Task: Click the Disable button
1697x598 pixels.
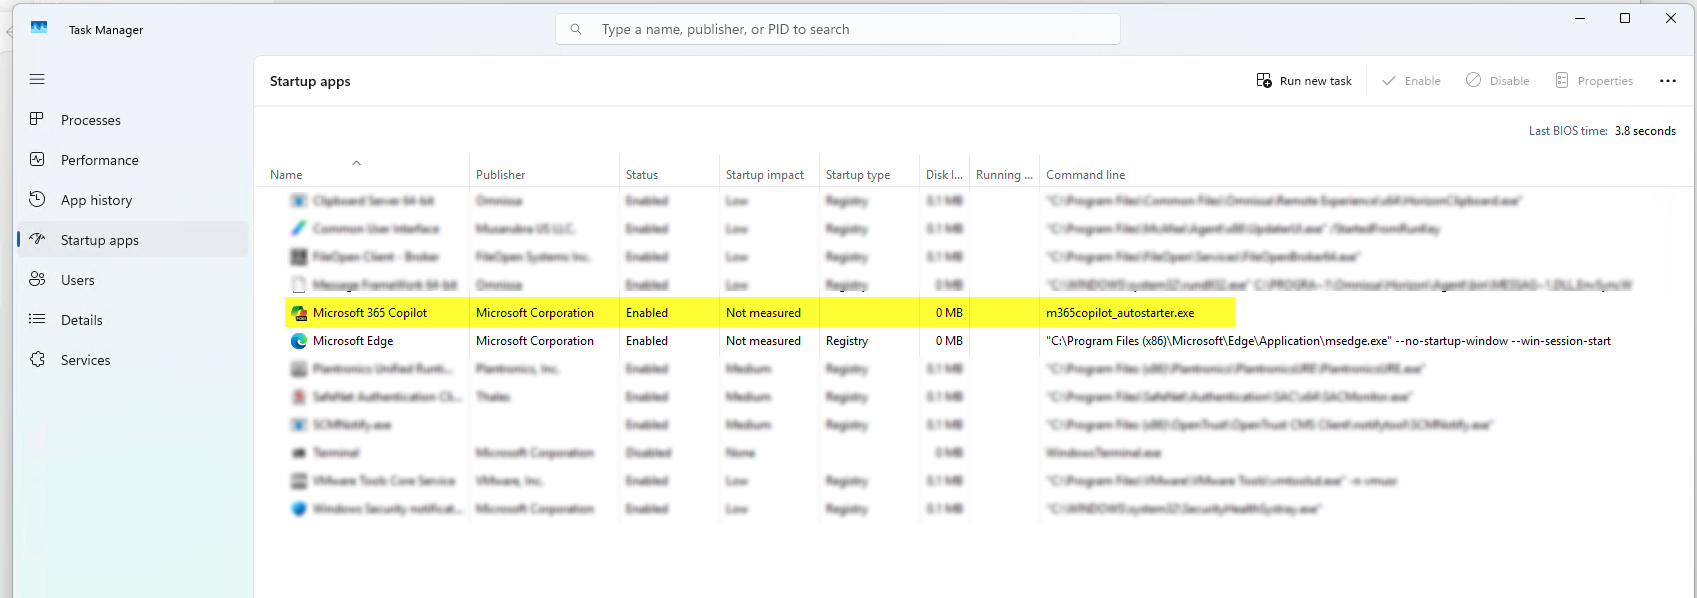Action: coord(1498,81)
